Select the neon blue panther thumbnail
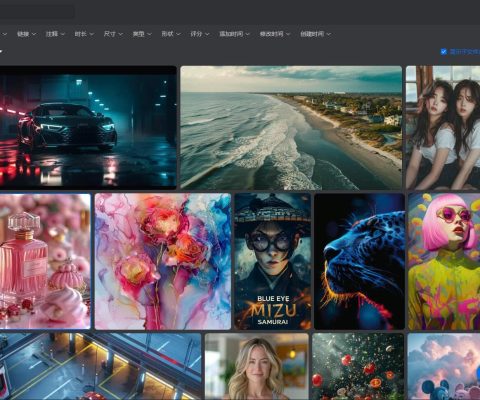The height and width of the screenshot is (400, 480). tap(359, 261)
